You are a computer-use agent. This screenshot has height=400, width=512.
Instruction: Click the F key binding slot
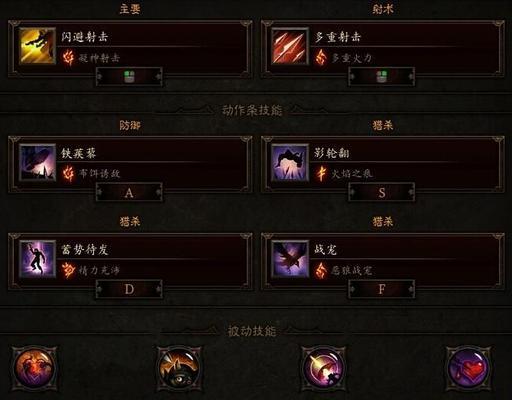pyautogui.click(x=382, y=289)
